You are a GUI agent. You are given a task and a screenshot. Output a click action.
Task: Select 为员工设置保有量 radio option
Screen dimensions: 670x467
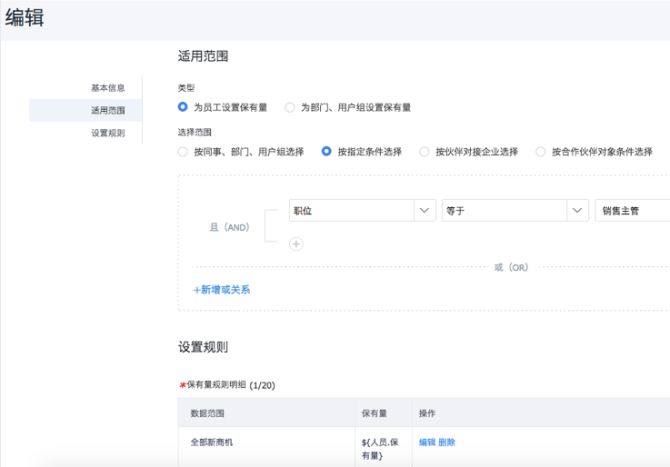tap(183, 107)
